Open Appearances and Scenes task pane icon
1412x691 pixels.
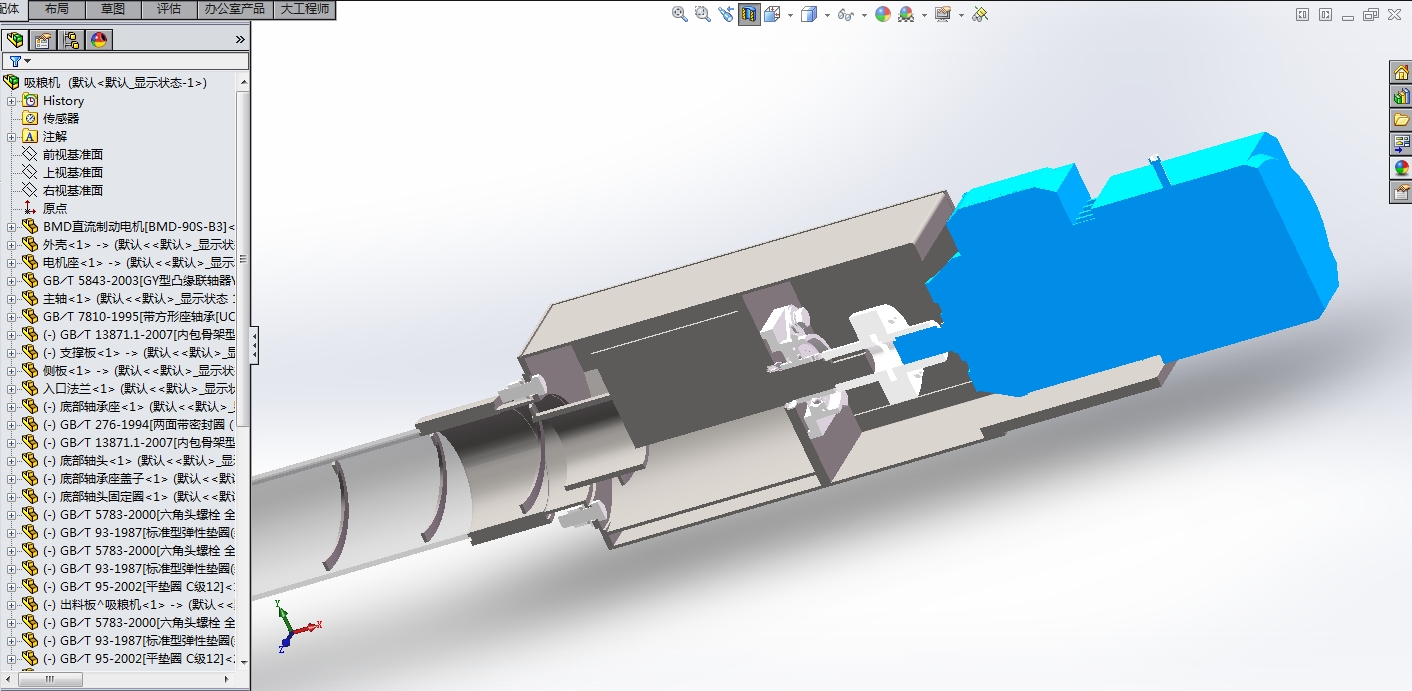[x=1401, y=168]
